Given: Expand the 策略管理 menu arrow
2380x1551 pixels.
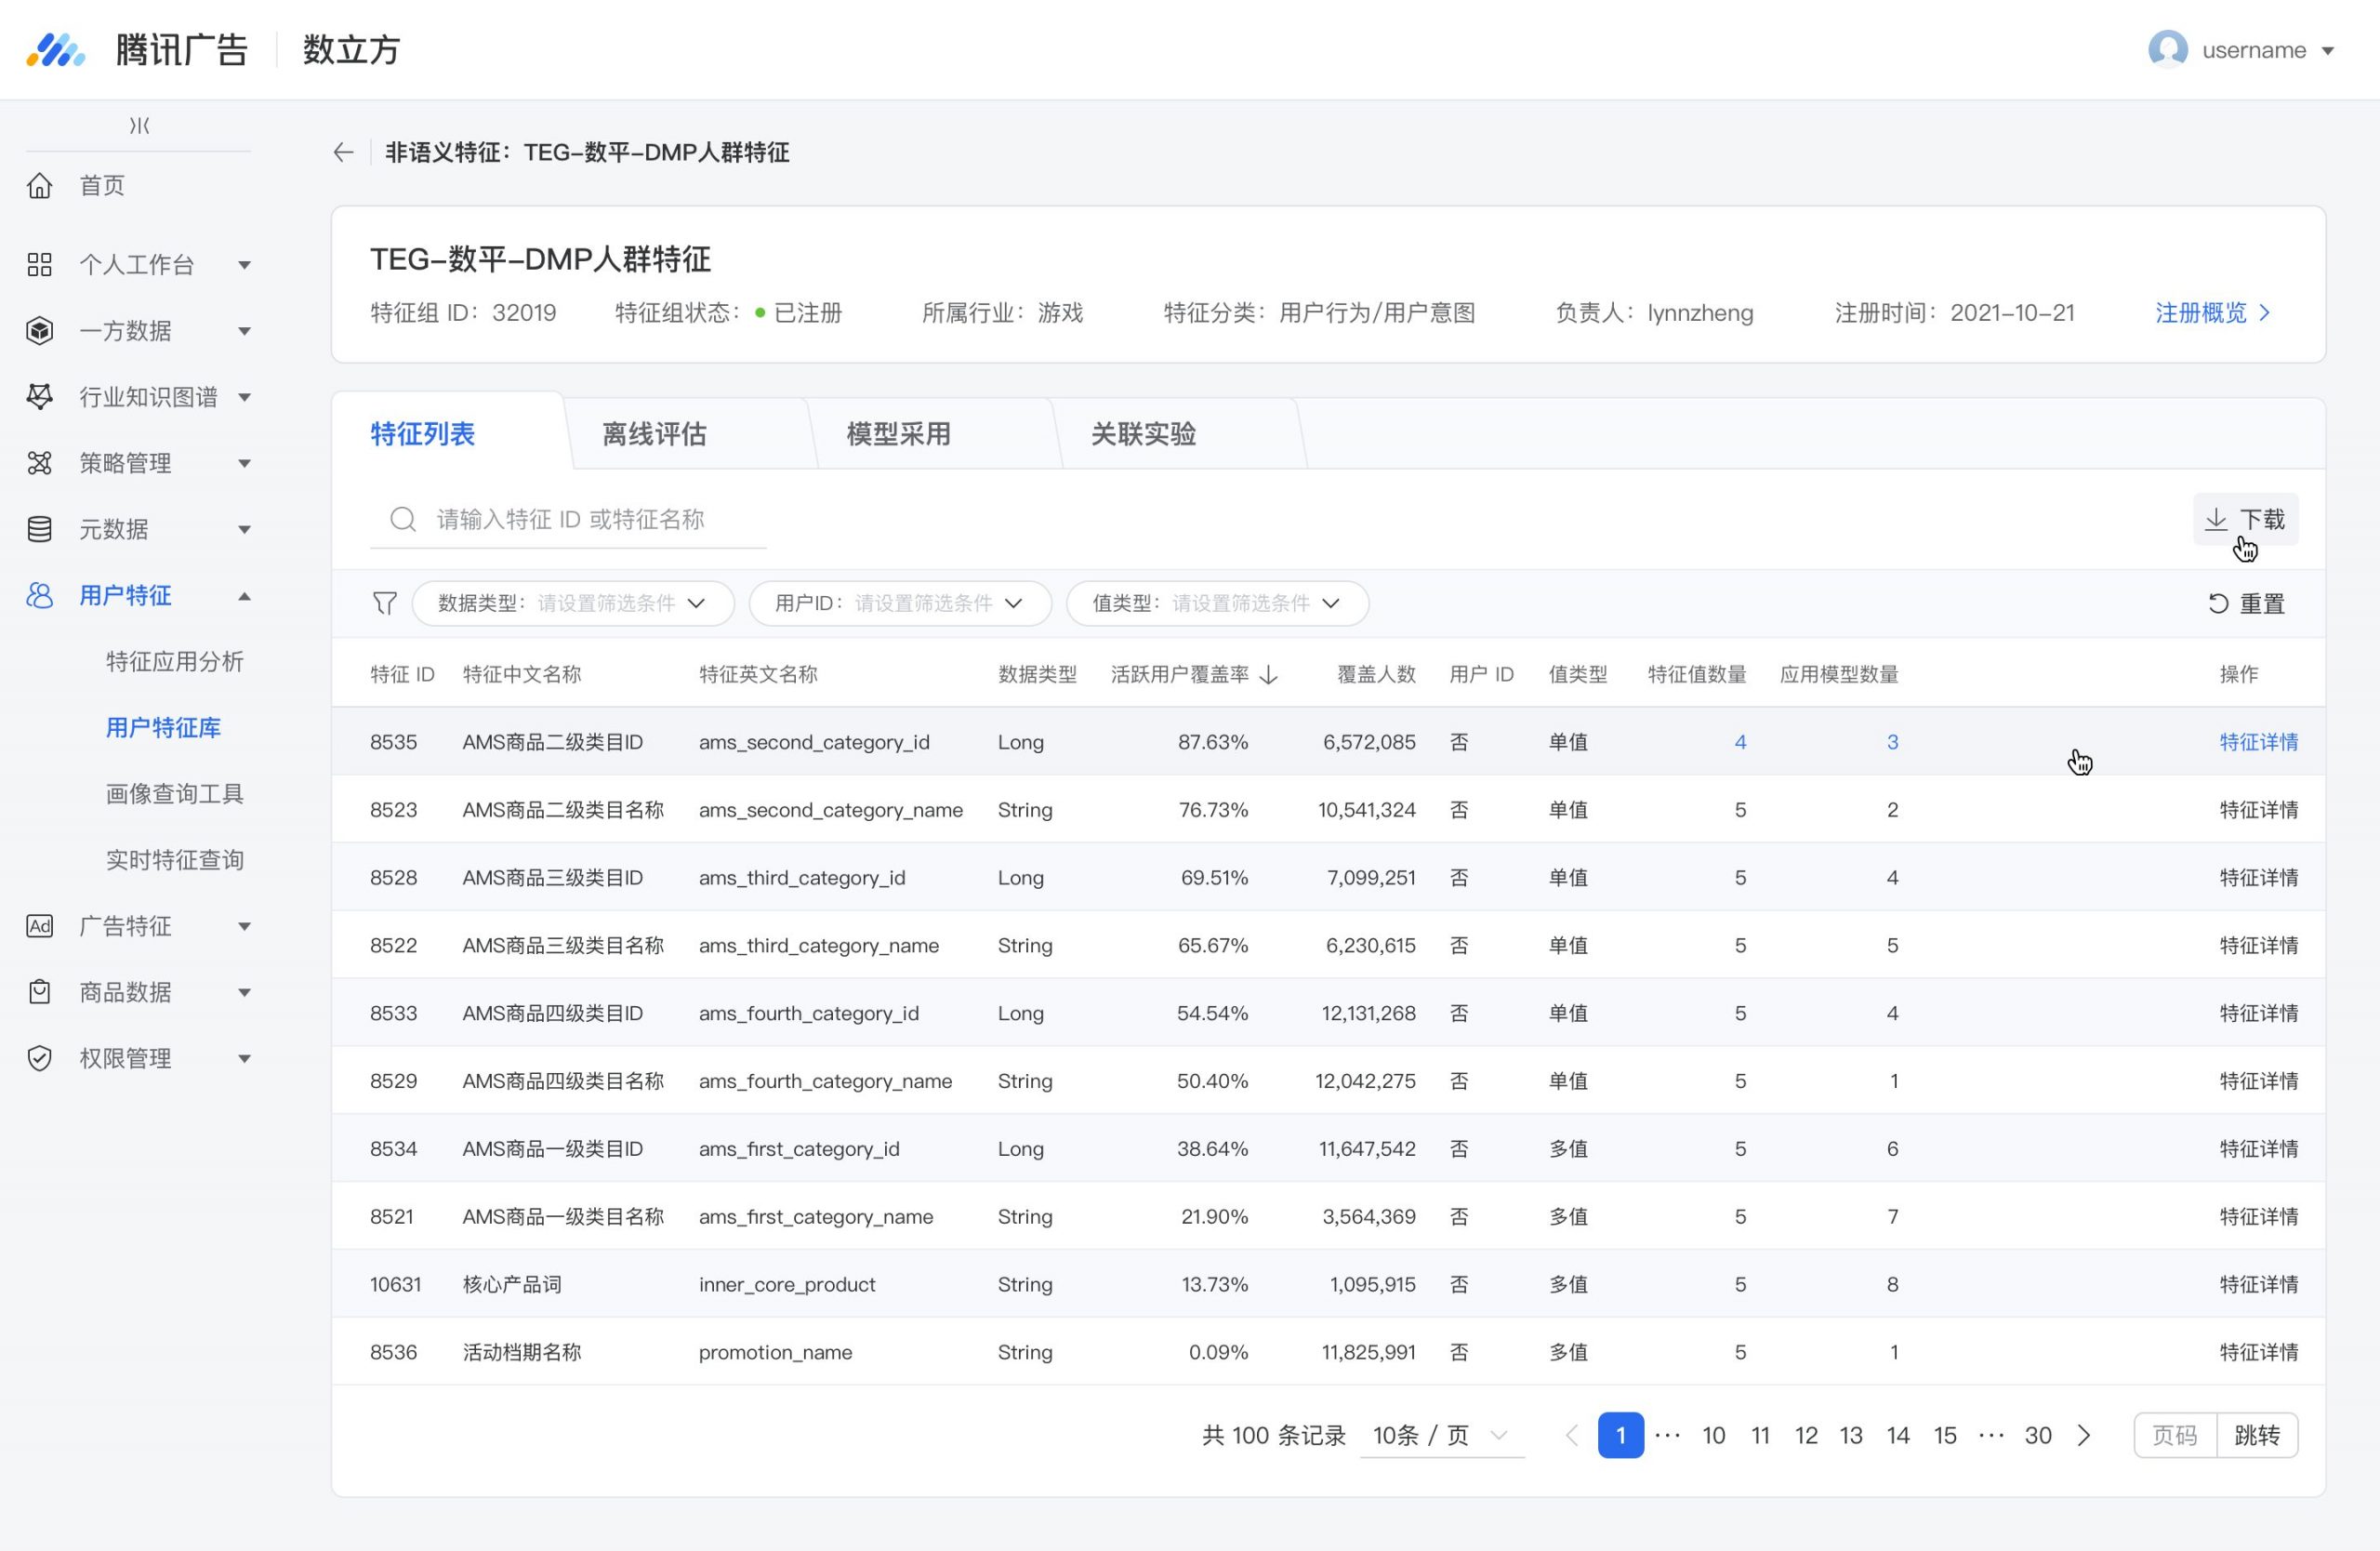Looking at the screenshot, I should click(x=244, y=463).
